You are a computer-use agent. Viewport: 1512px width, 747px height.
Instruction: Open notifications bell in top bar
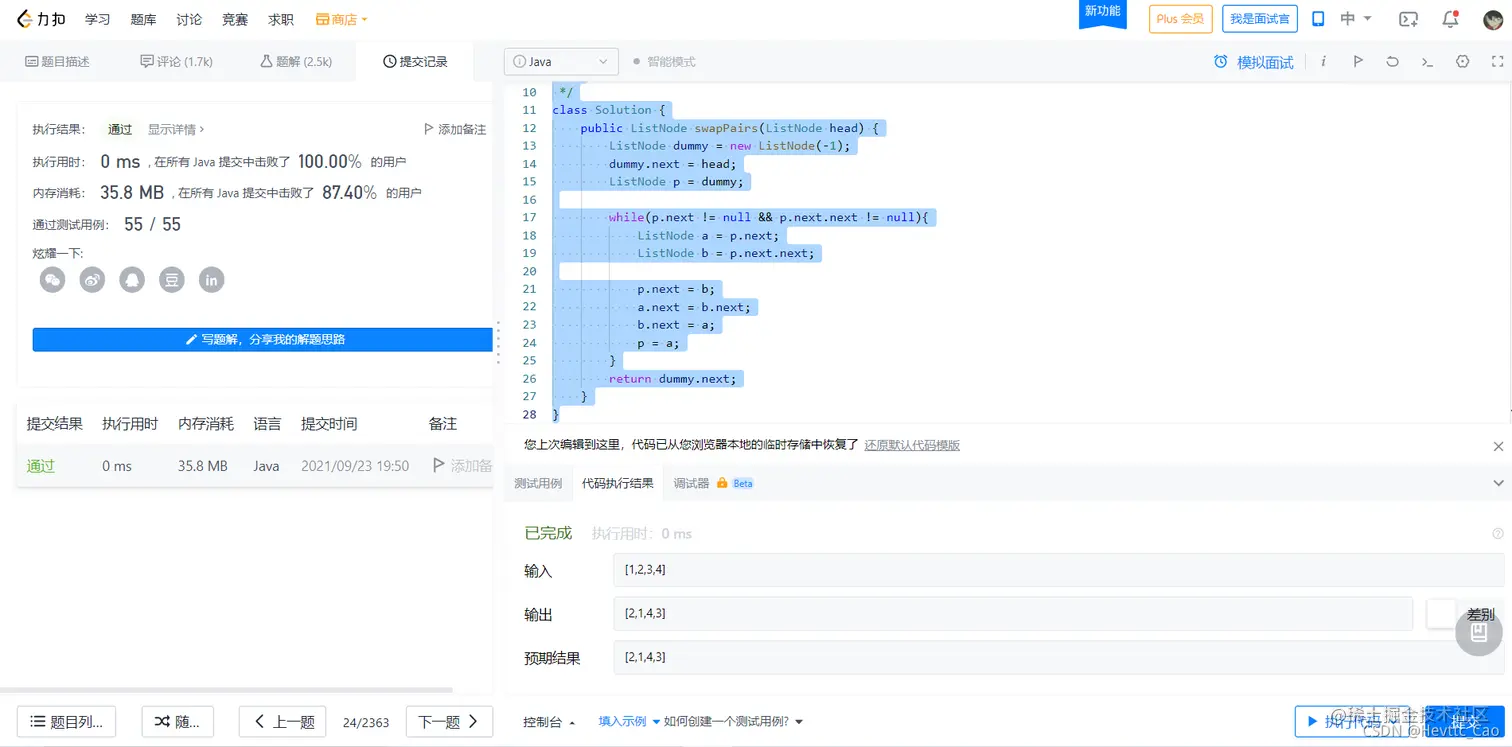tap(1450, 19)
